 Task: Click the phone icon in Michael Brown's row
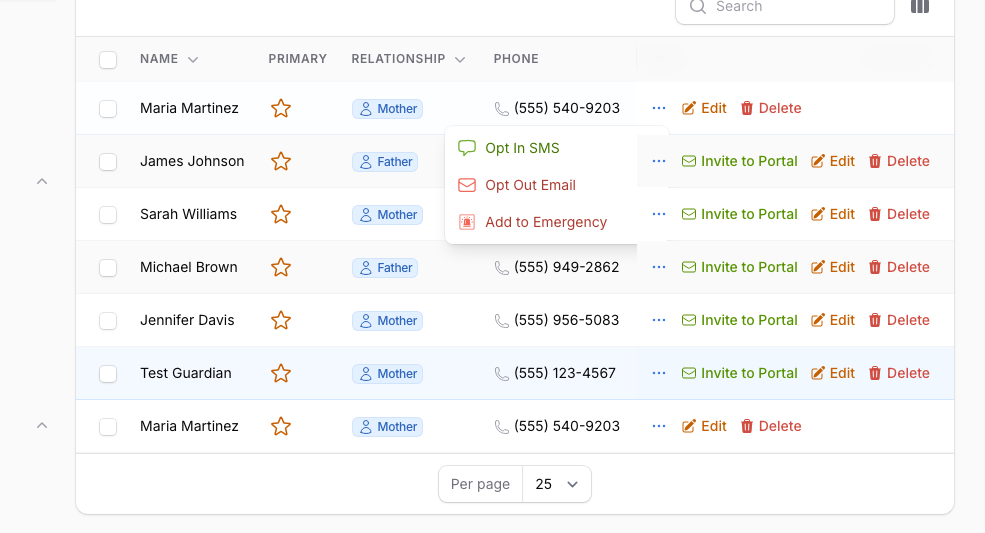click(x=502, y=268)
